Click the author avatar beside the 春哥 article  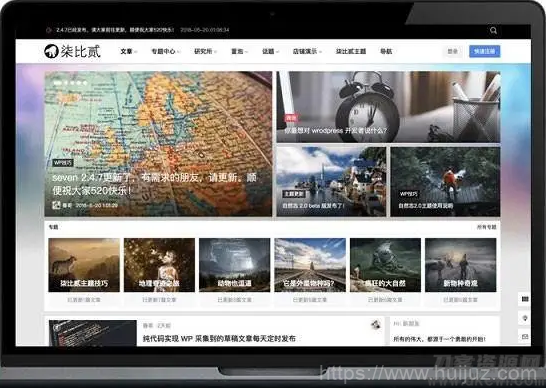pos(375,325)
